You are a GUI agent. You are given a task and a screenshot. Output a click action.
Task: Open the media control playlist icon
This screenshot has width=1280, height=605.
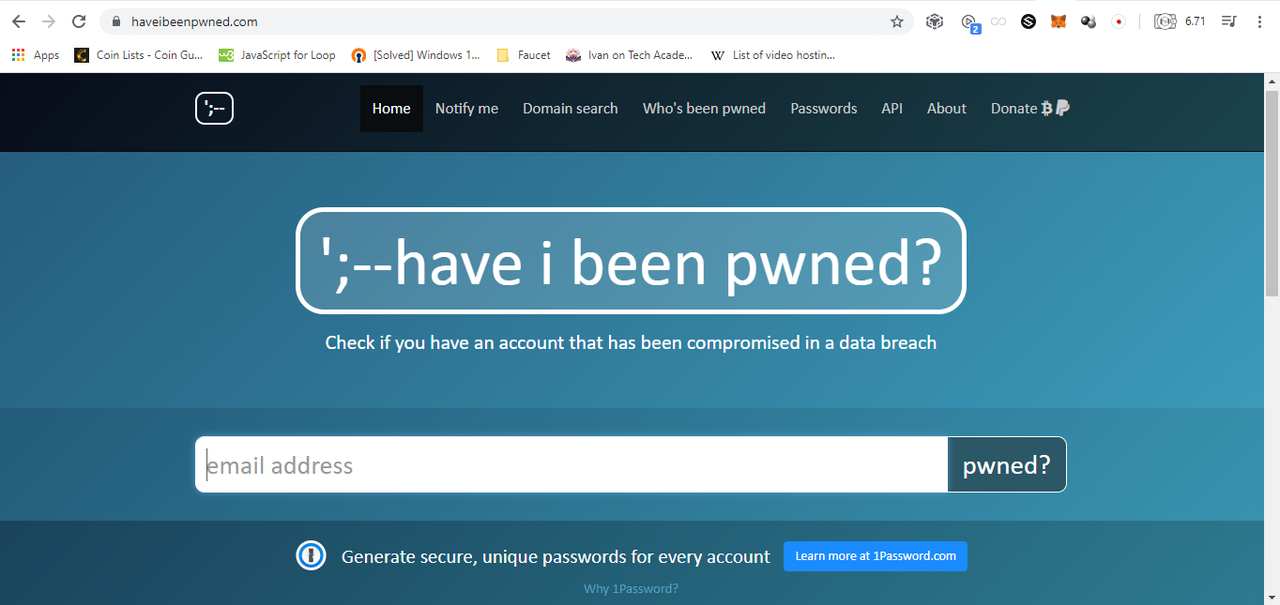(1230, 21)
